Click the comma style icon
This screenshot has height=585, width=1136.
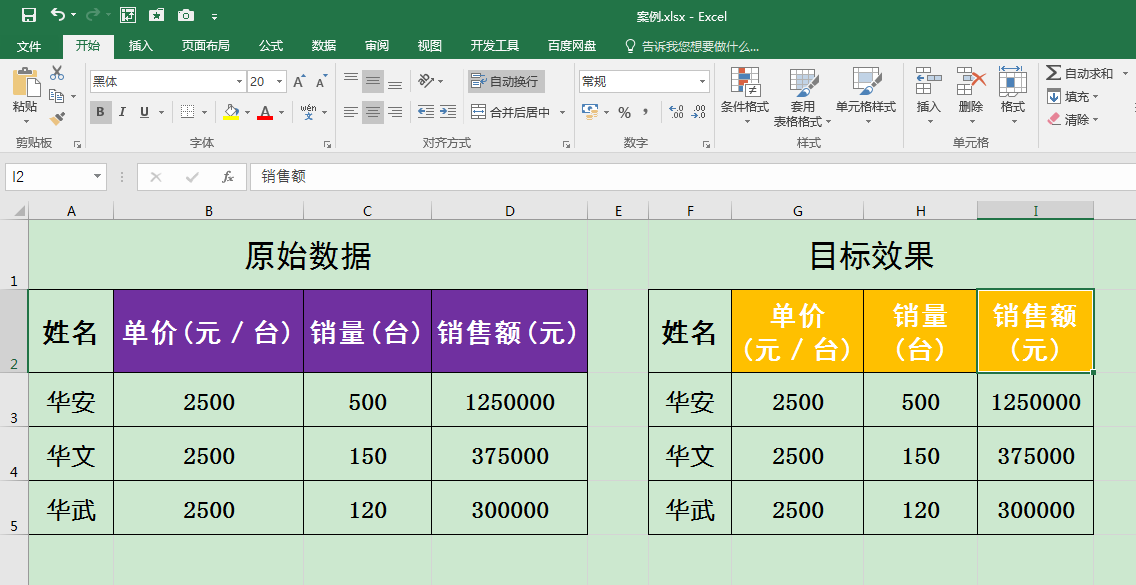(646, 112)
